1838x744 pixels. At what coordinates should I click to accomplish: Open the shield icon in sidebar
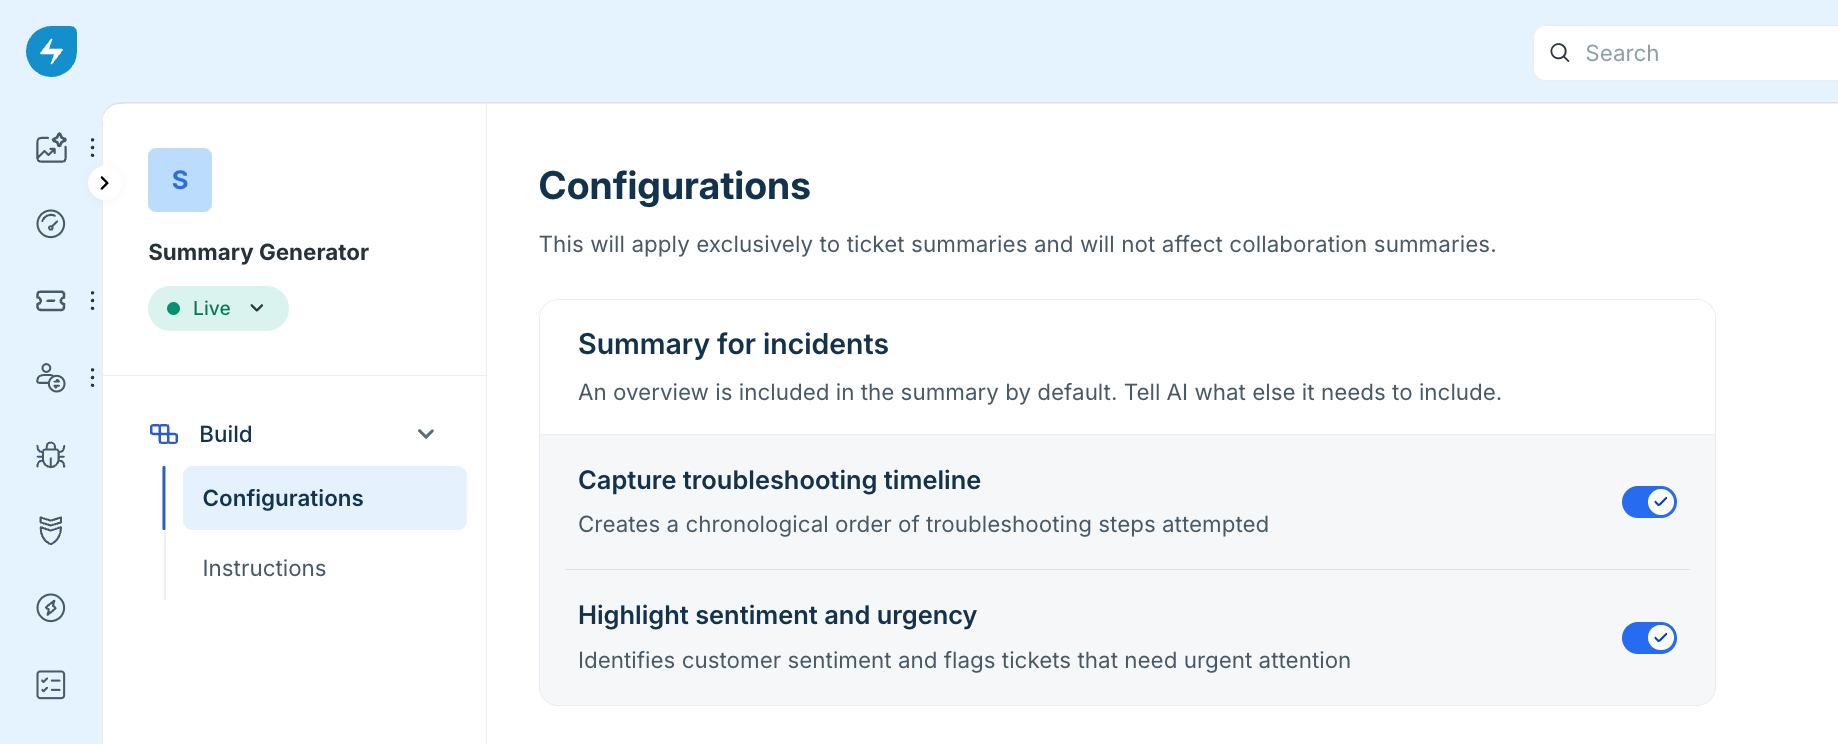[51, 530]
